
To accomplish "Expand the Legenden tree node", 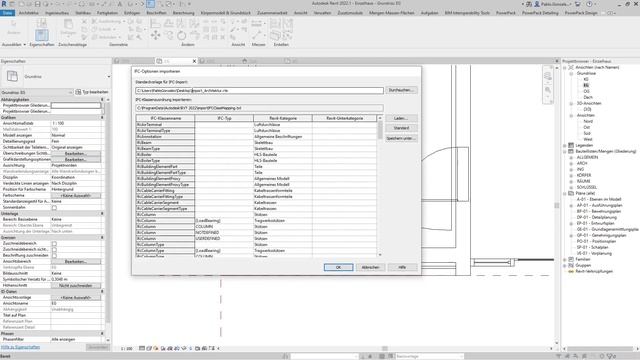I will pos(565,145).
